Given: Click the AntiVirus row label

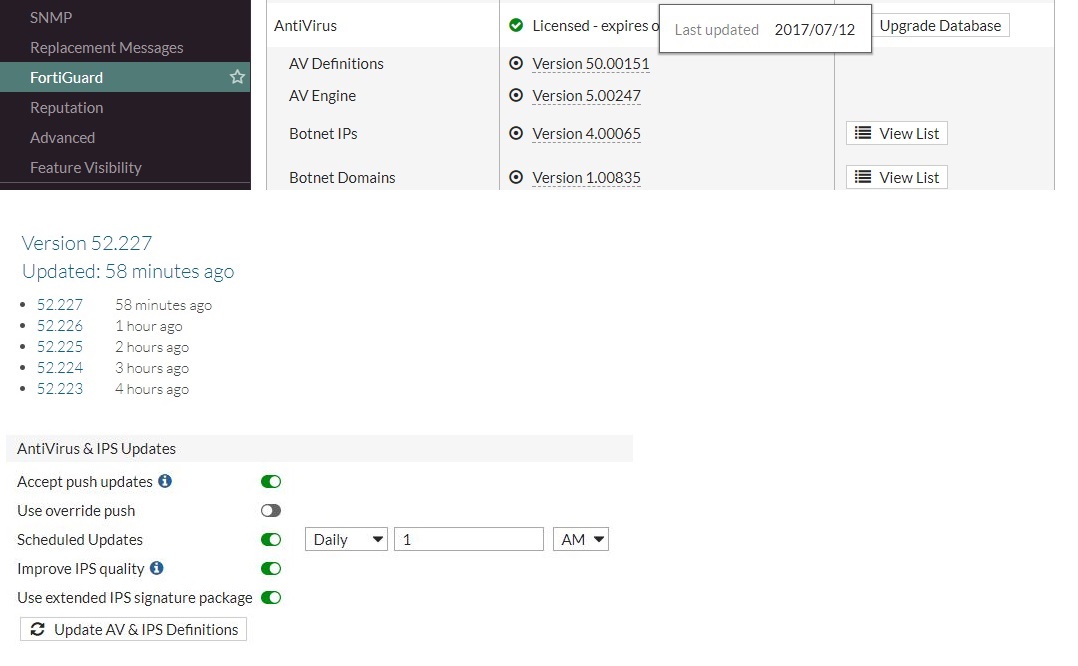Looking at the screenshot, I should (x=305, y=25).
